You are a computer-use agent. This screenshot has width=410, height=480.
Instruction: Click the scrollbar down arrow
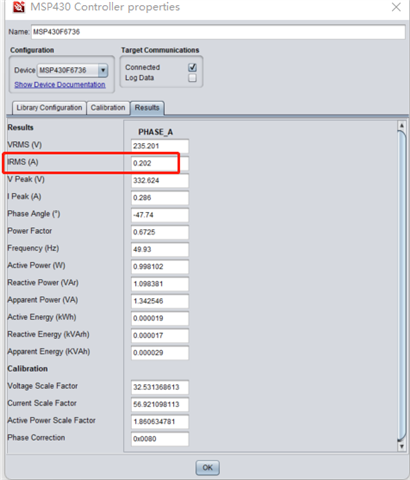click(402, 446)
